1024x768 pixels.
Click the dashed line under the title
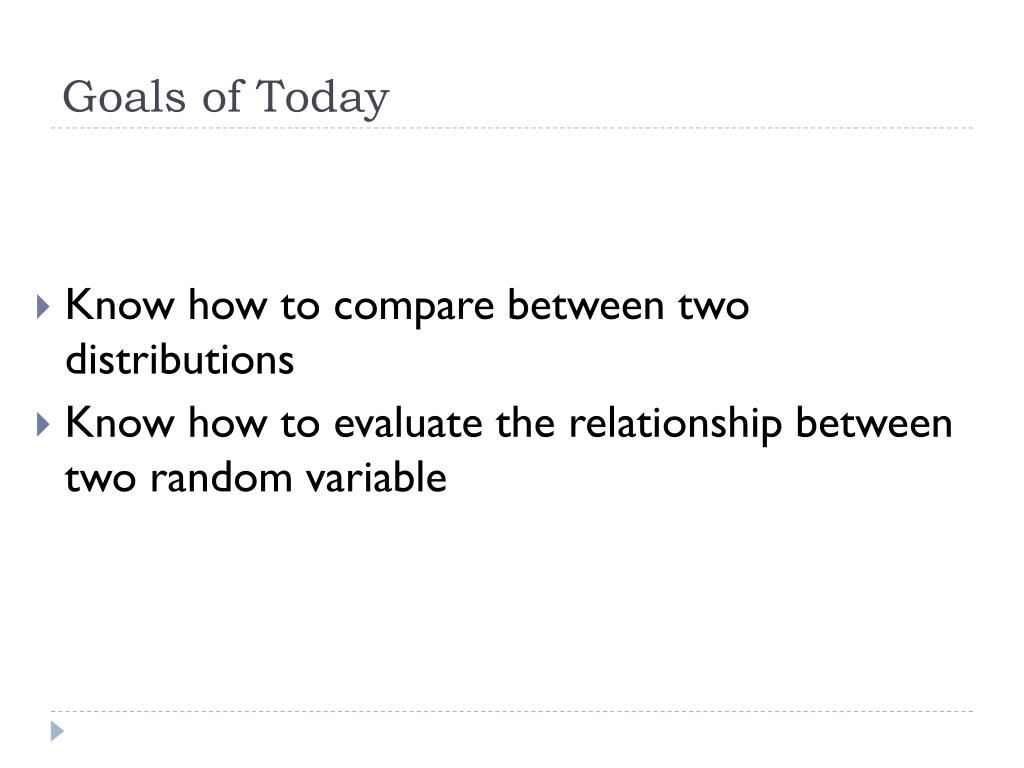512,128
